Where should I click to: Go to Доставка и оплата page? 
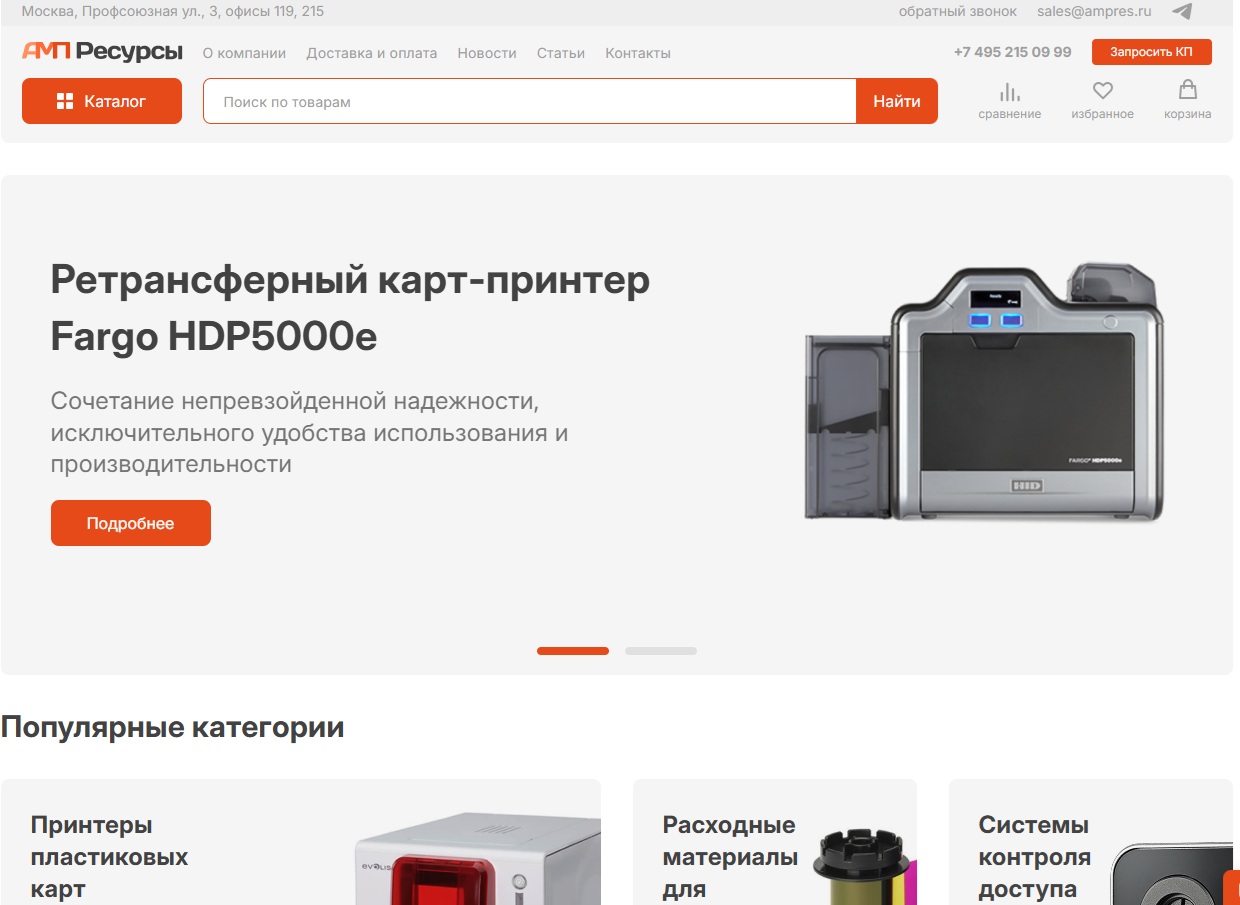[372, 53]
